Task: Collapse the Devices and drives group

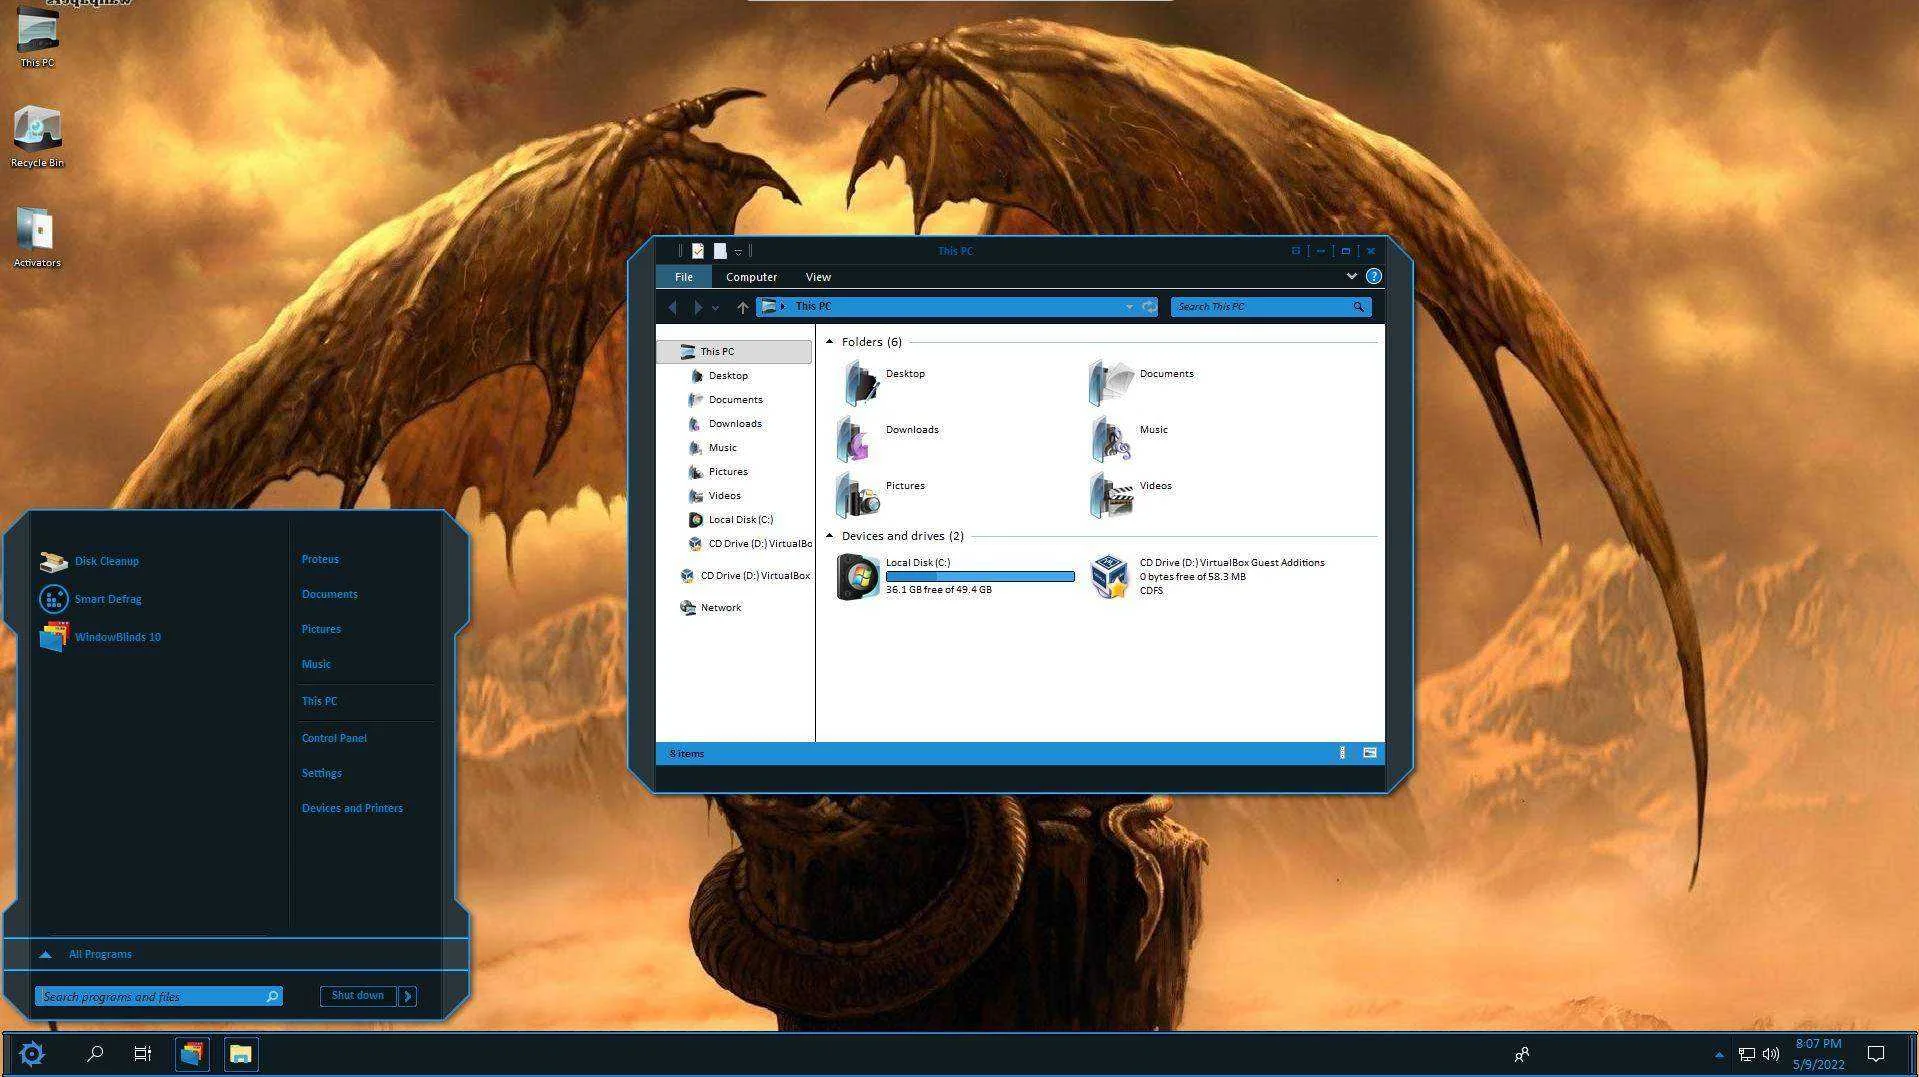Action: pos(829,536)
